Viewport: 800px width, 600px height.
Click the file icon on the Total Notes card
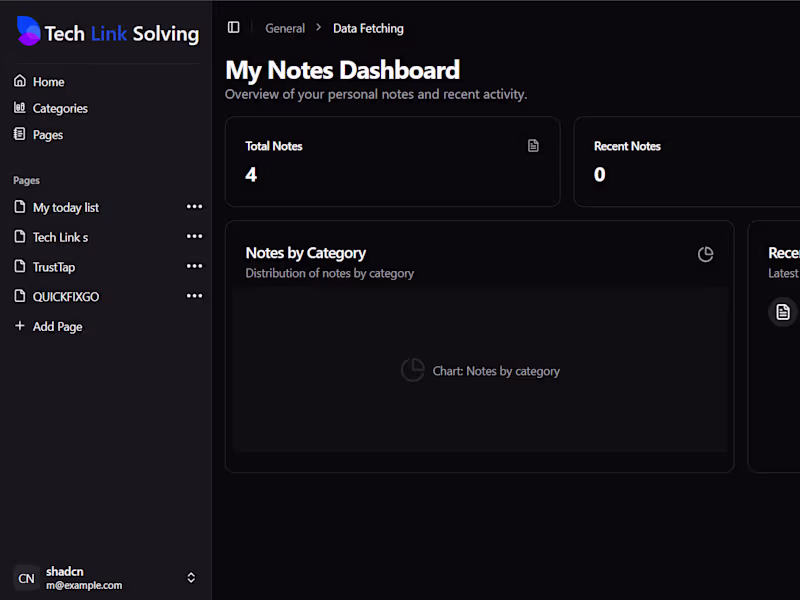(x=533, y=145)
